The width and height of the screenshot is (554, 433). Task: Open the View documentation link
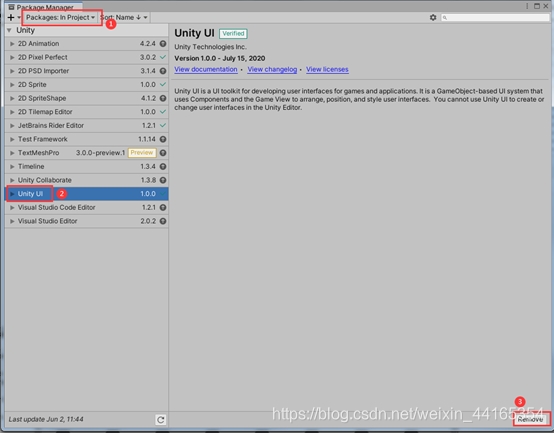point(206,70)
